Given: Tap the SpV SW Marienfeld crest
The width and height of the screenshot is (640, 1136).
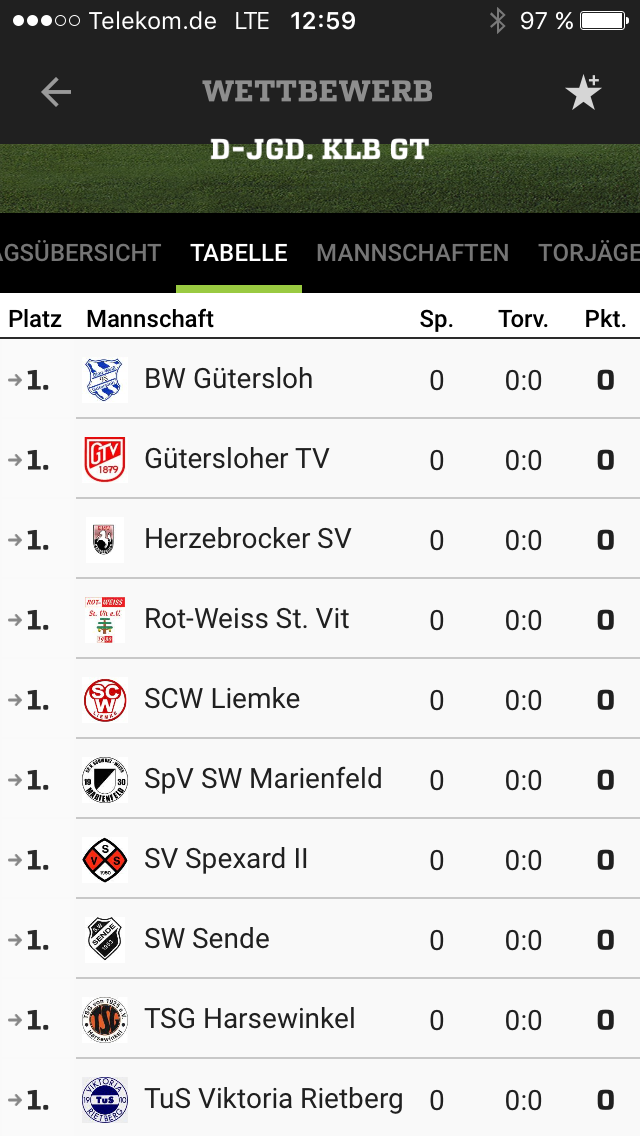Looking at the screenshot, I should (x=104, y=780).
